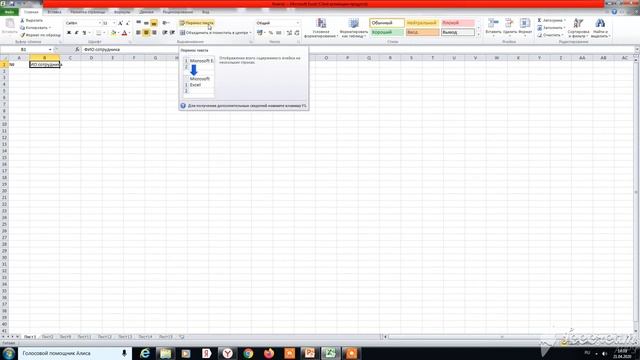Toggle italic formatting
This screenshot has height=360, width=640.
76,33
